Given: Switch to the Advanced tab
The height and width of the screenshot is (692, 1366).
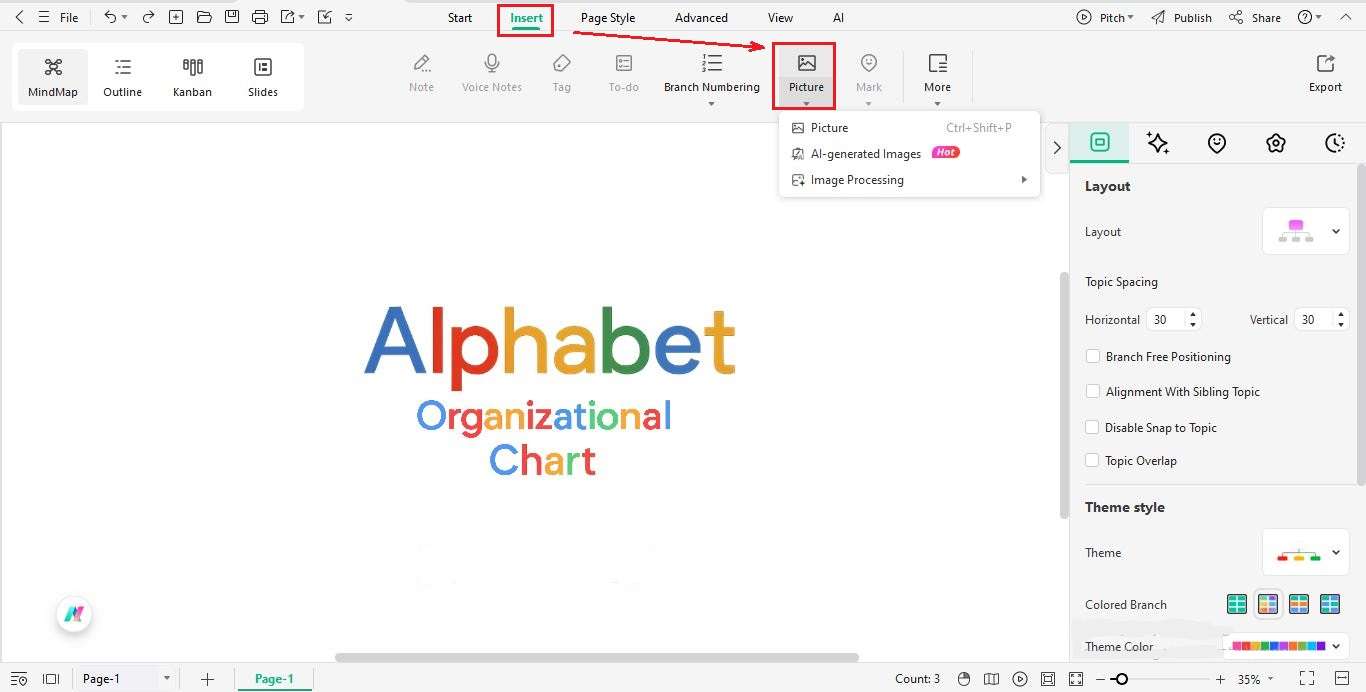Looking at the screenshot, I should [701, 18].
